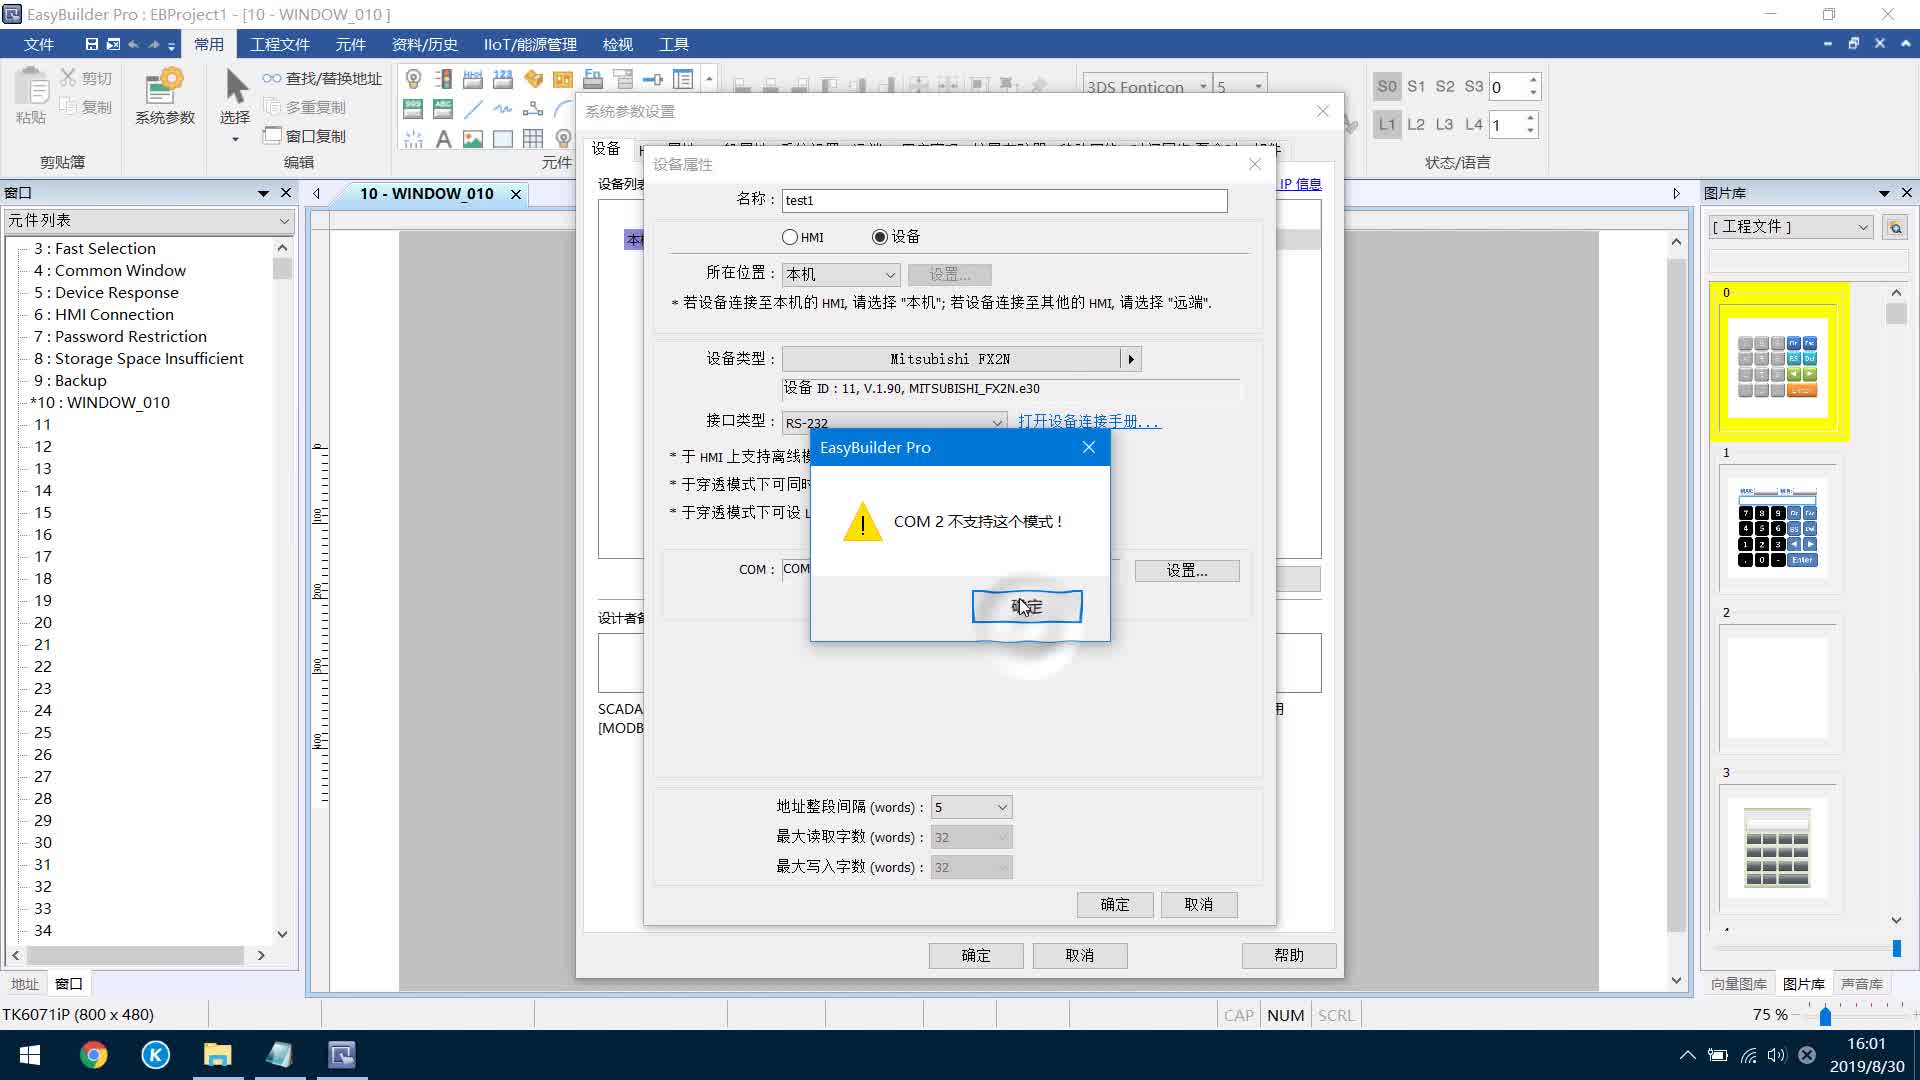Image resolution: width=1920 pixels, height=1080 pixels.
Task: Select the picture object icon
Action: coord(473,139)
